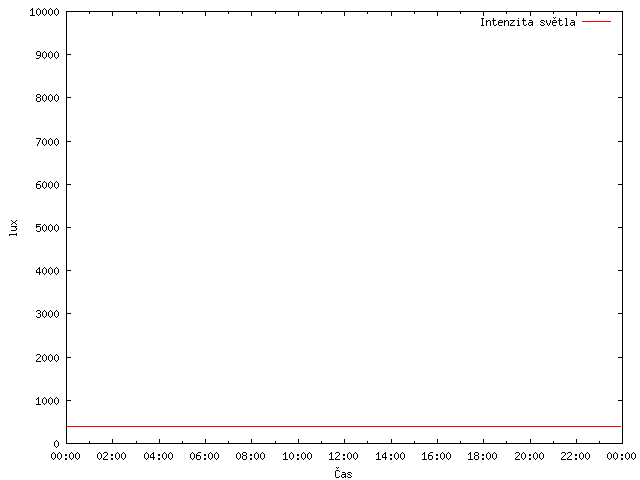640x480 pixels.
Task: Click the 6000 y-axis label
Action: pos(47,185)
